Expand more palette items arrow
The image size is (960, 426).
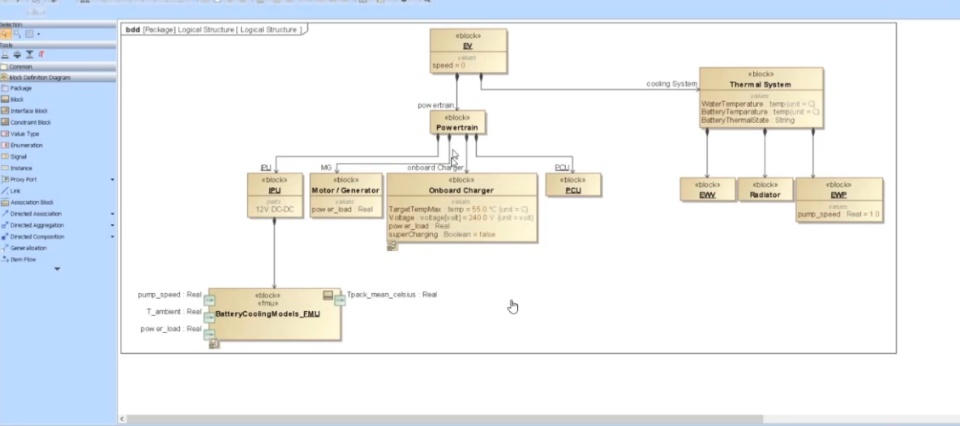[57, 269]
